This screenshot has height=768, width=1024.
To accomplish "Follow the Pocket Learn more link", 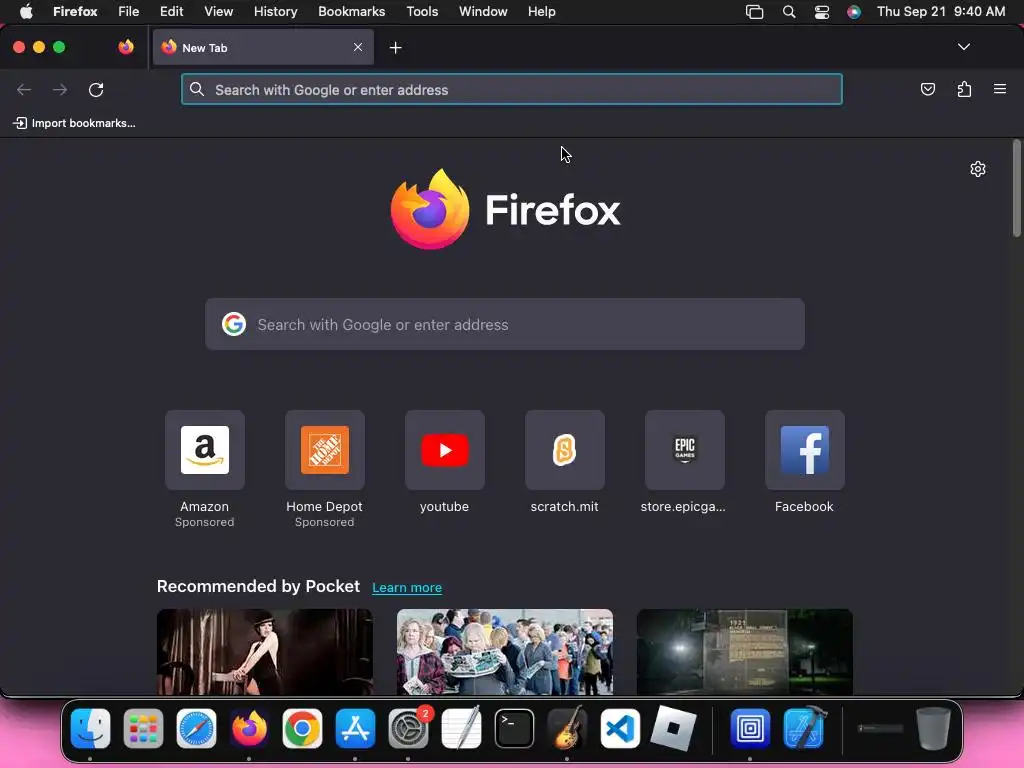I will point(407,587).
